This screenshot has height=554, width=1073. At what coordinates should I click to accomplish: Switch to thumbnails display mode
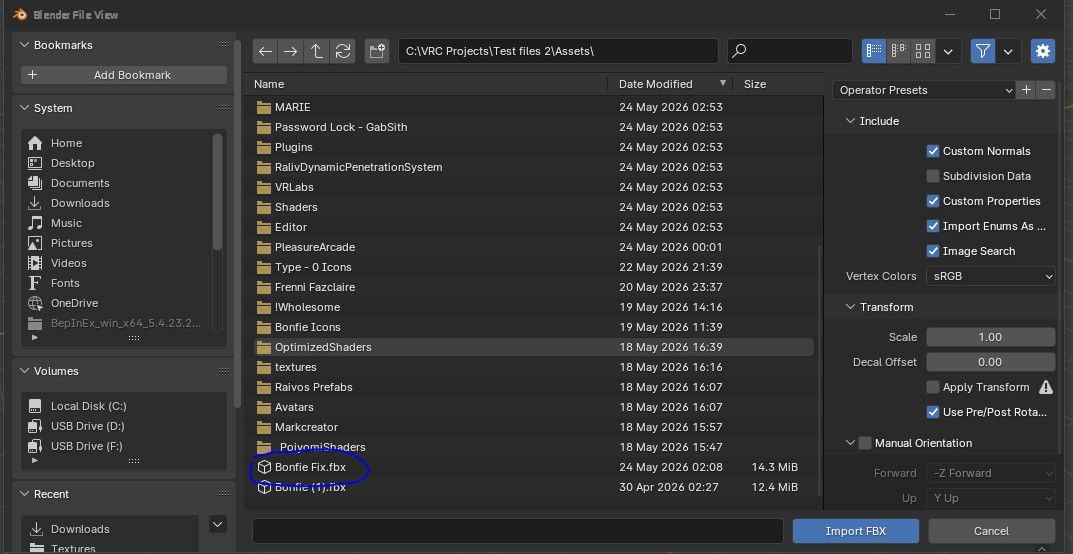[923, 51]
